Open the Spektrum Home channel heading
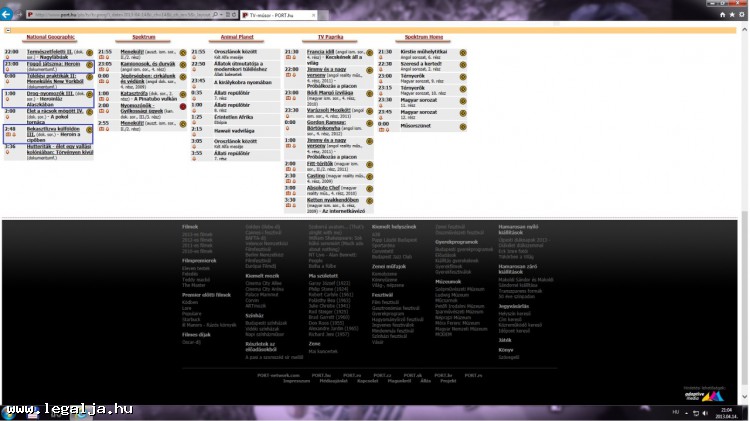750x421 pixels. (423, 37)
